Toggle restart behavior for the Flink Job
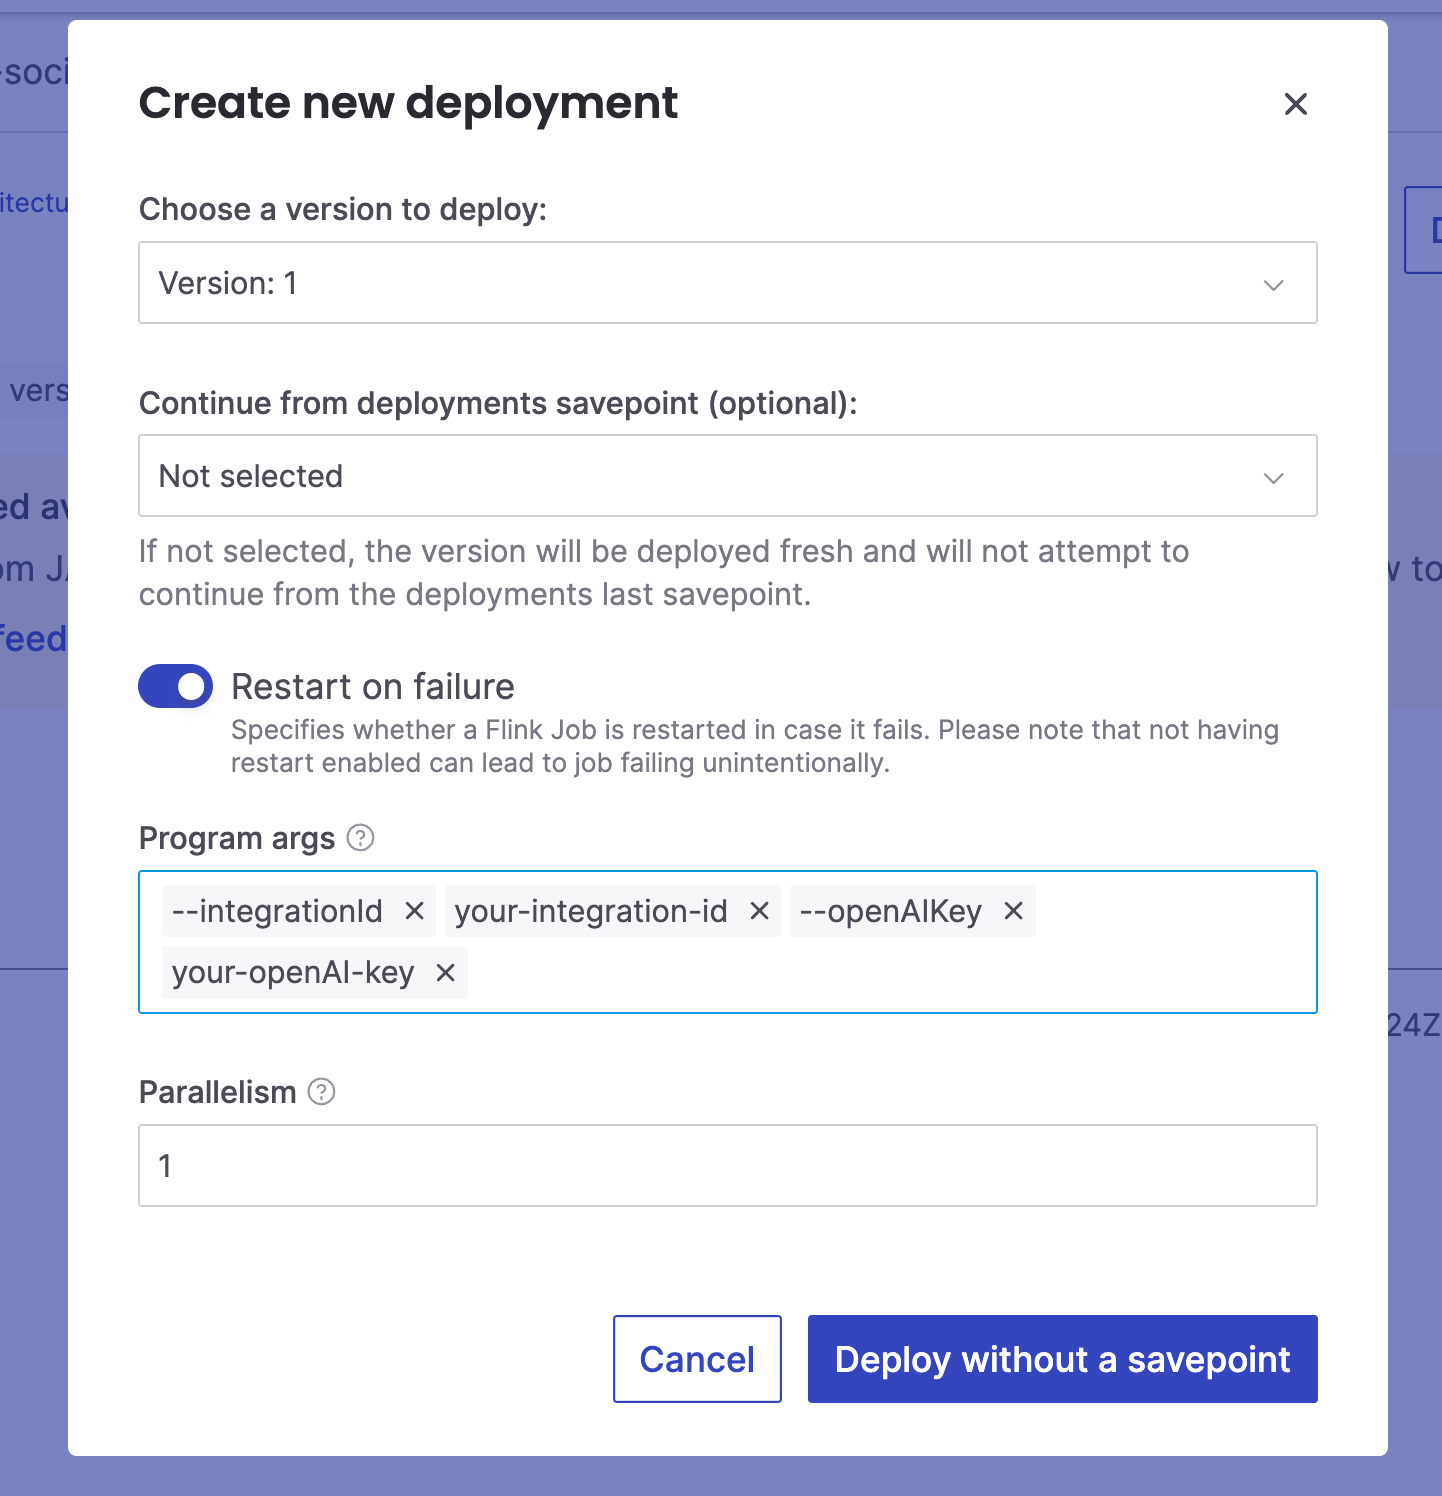 click(175, 686)
